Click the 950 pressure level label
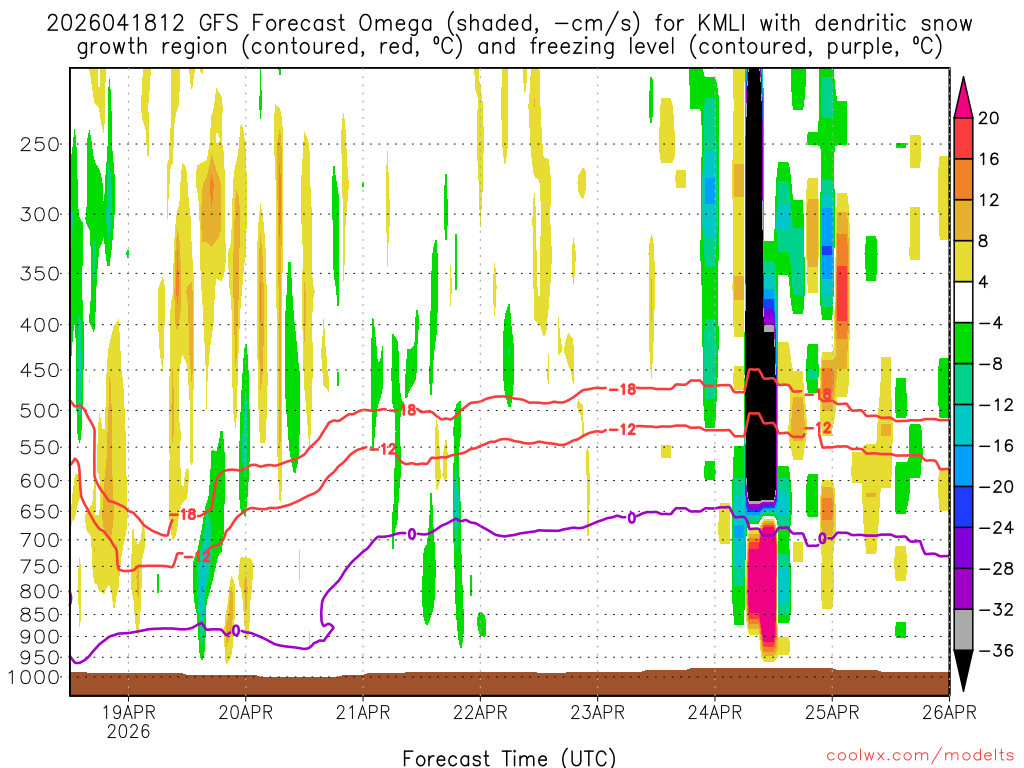 pos(40,658)
